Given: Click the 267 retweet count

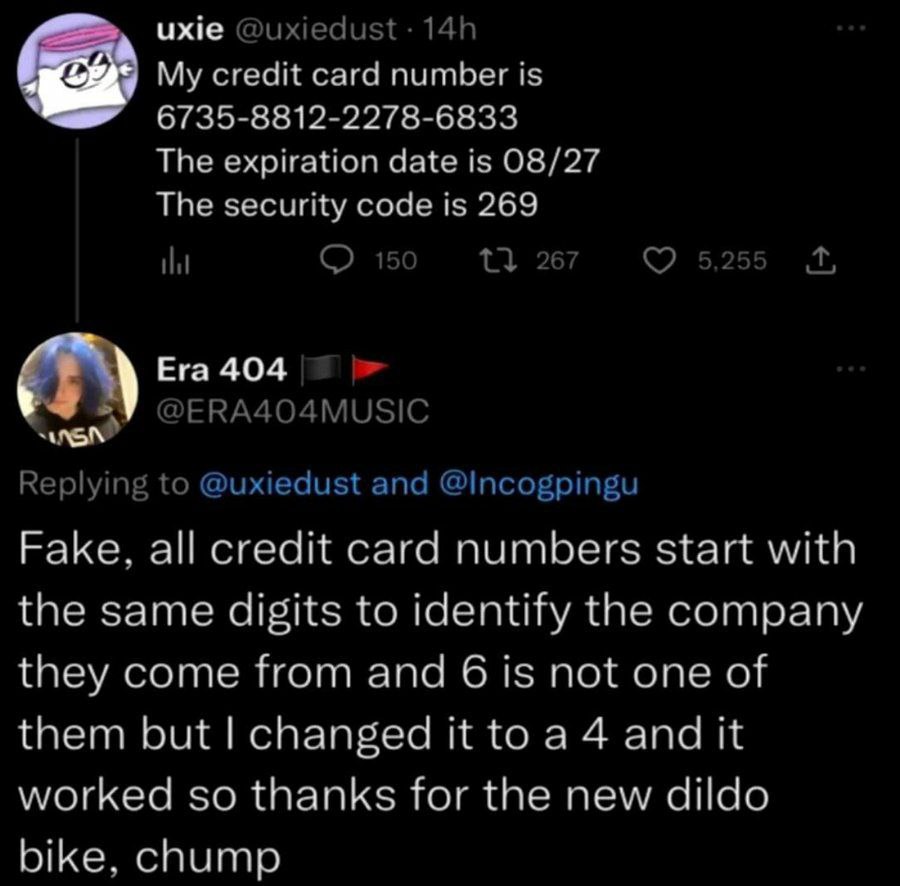Looking at the screenshot, I should click(x=558, y=261).
